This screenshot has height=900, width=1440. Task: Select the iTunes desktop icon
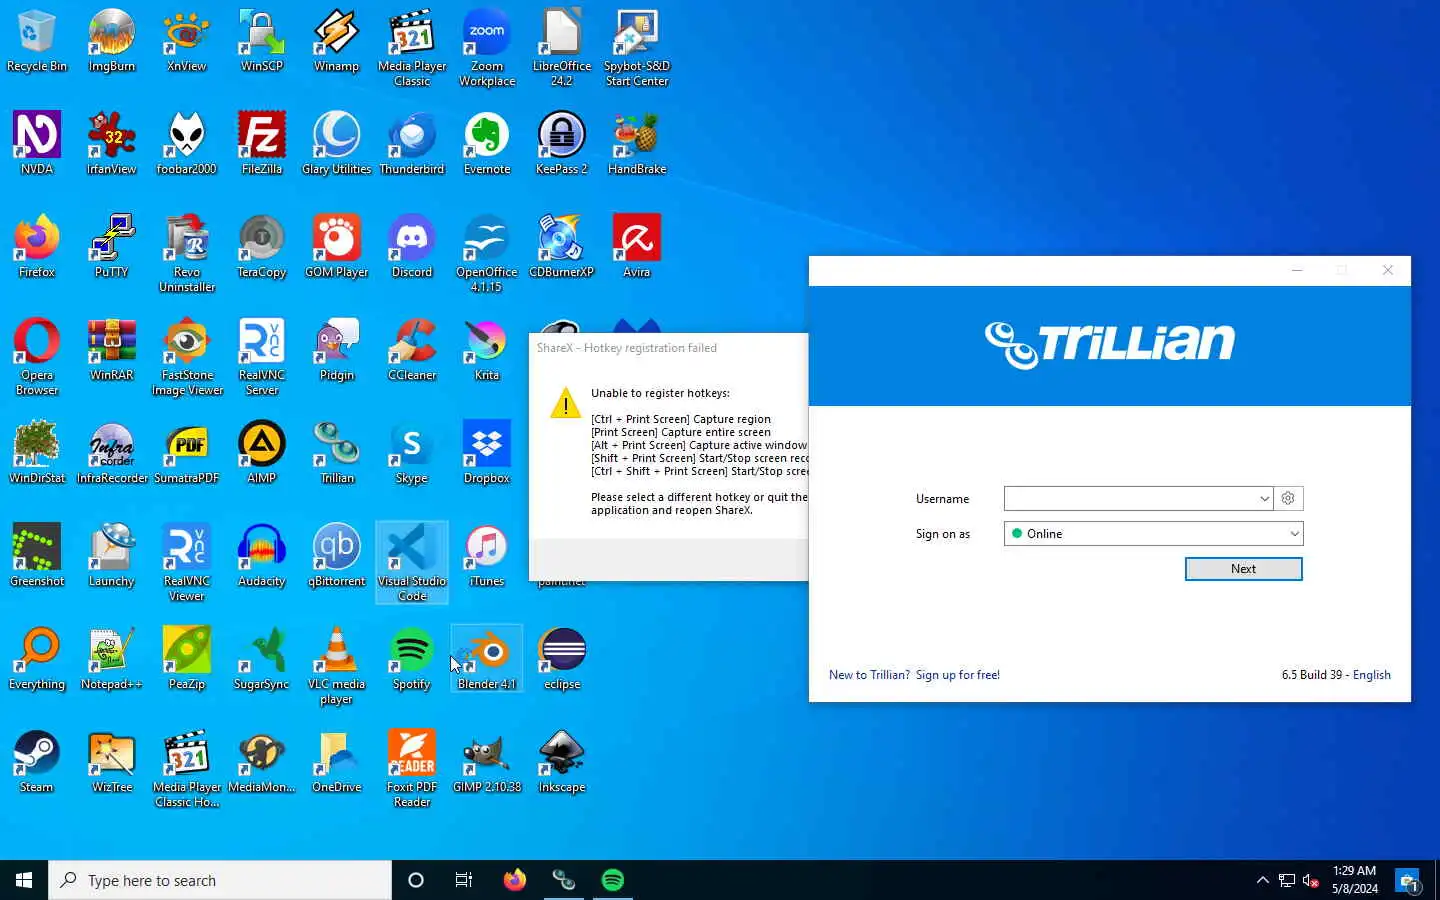(487, 556)
